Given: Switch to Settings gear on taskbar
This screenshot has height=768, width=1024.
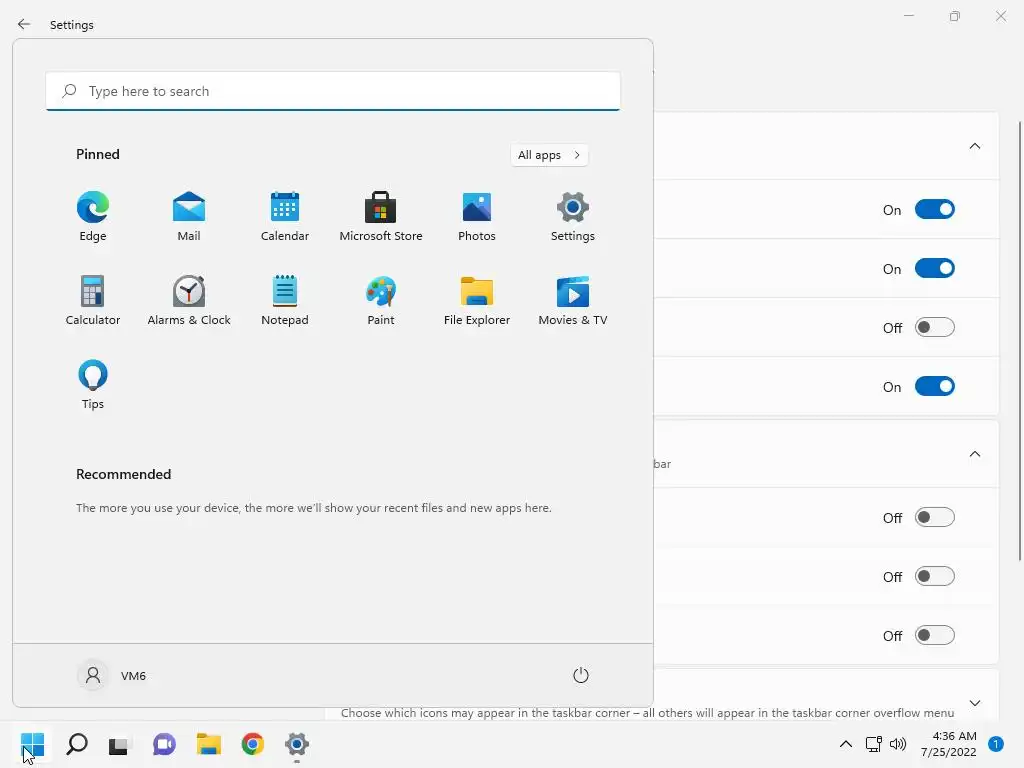Looking at the screenshot, I should click(296, 744).
